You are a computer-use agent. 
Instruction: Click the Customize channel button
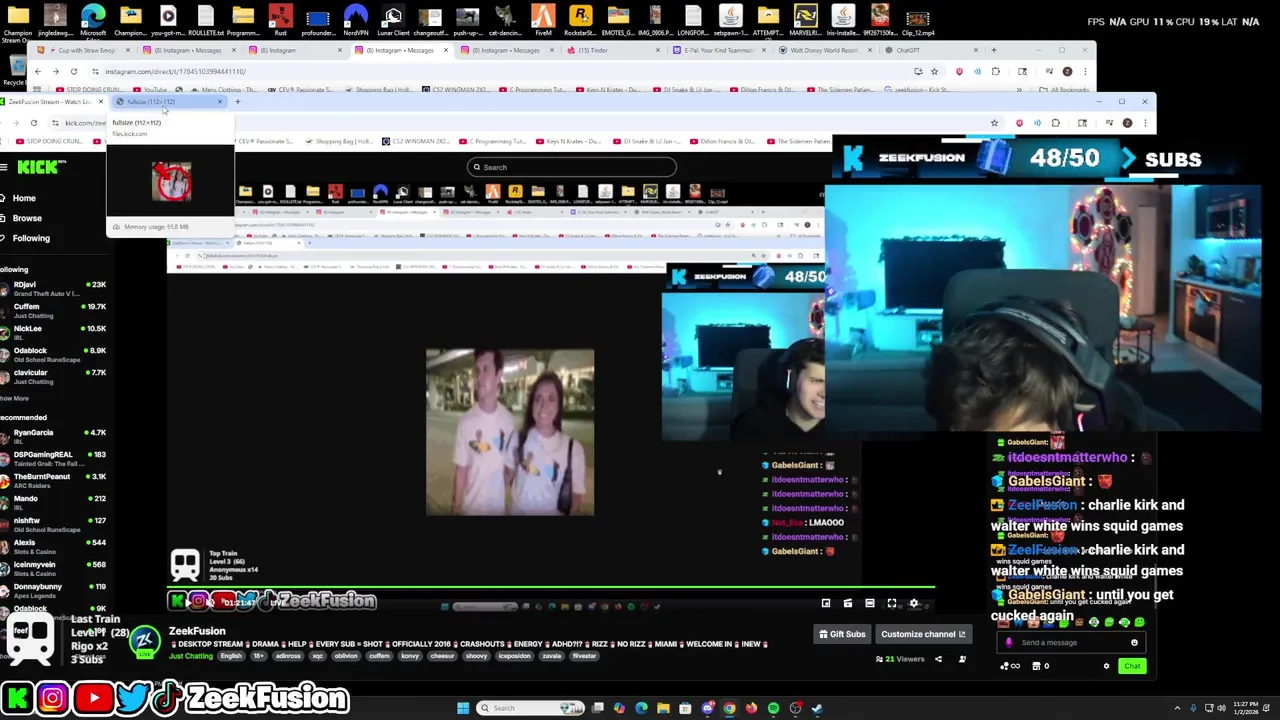[923, 634]
